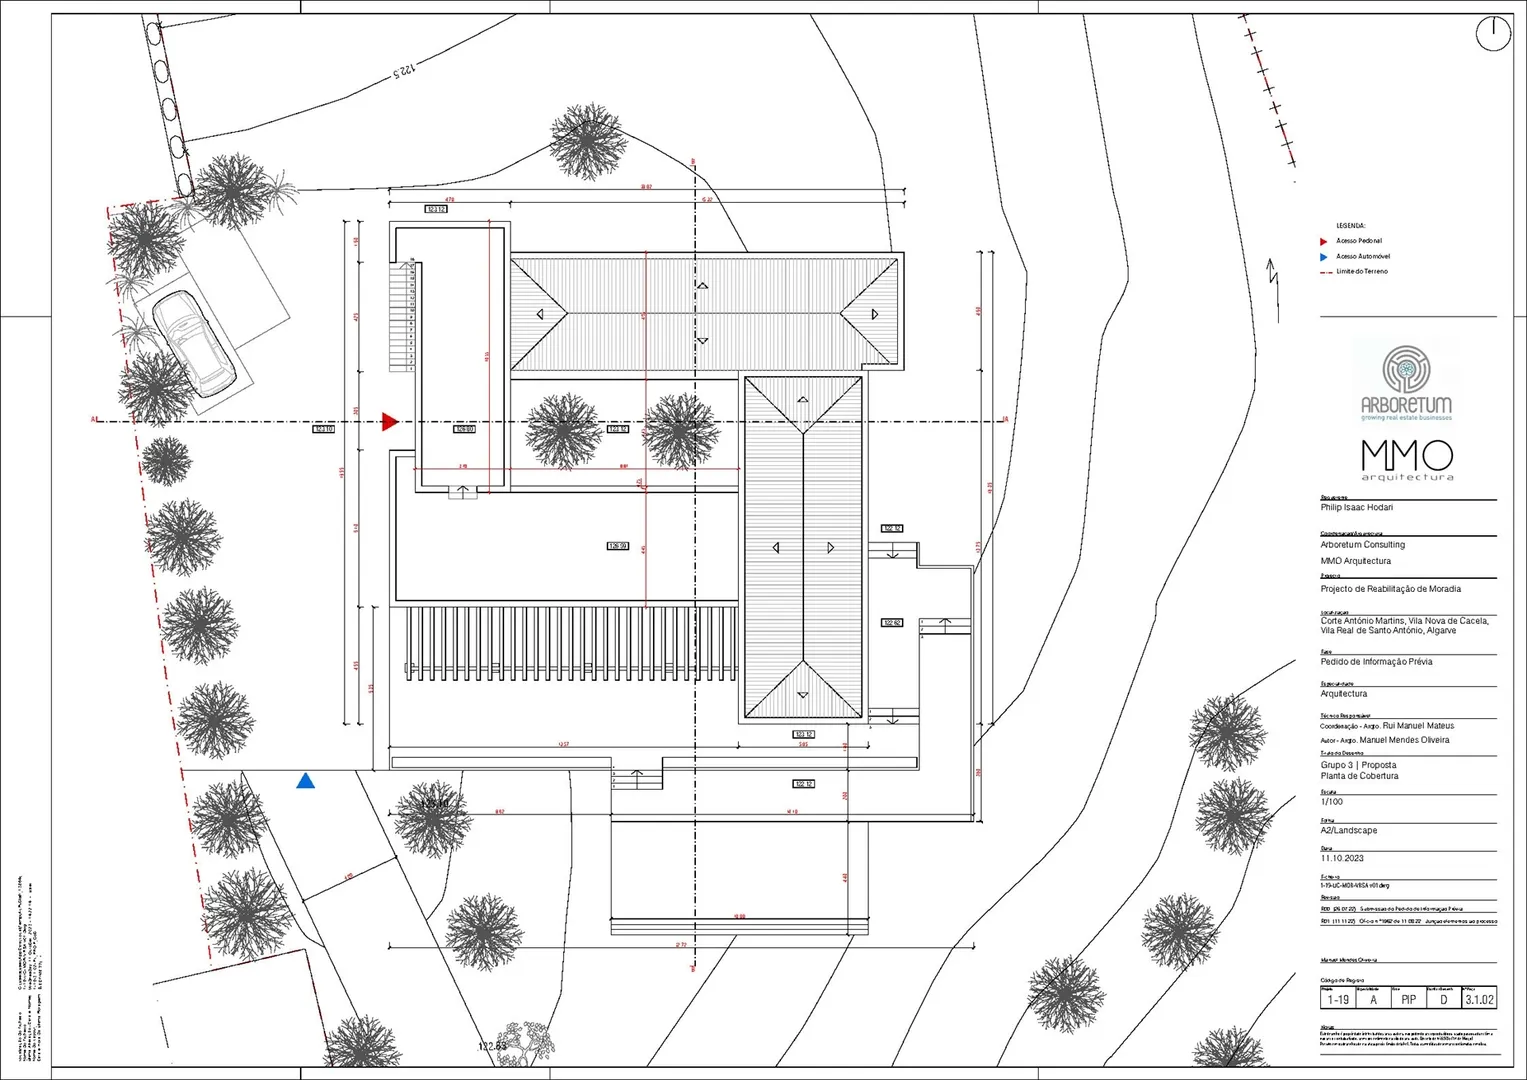Click the 122.5 contour elevation label
Screen dimensions: 1527x1080
(x=403, y=70)
